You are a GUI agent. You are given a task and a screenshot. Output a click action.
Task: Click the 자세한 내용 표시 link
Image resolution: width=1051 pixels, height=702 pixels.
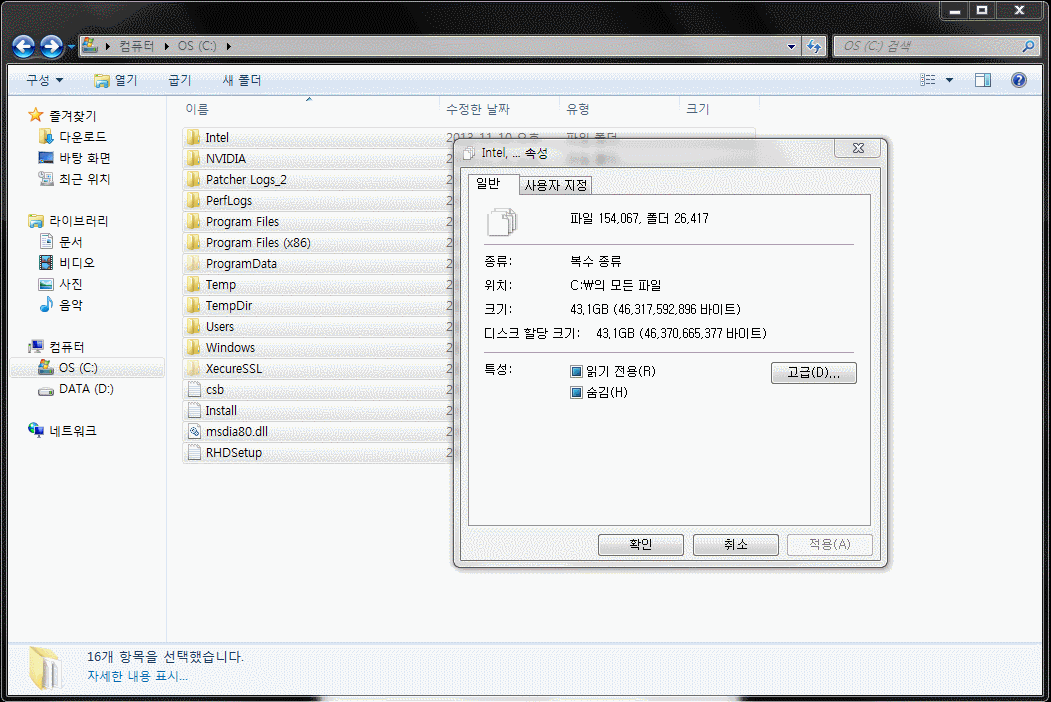coord(136,675)
